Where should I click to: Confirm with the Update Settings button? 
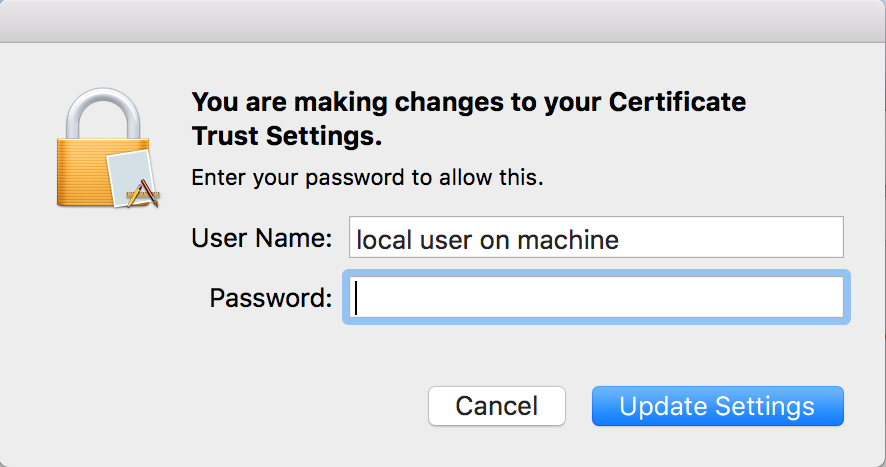click(717, 406)
